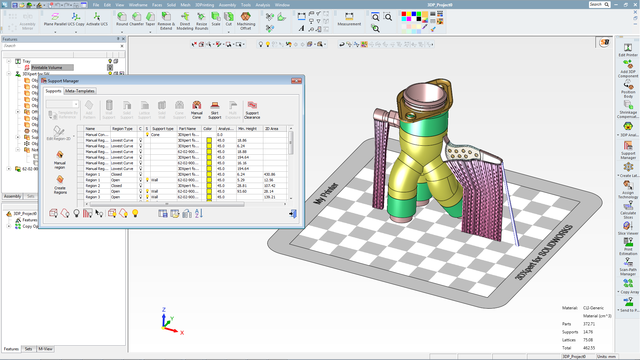Open the template dropdown in Support Manager

click(x=76, y=104)
